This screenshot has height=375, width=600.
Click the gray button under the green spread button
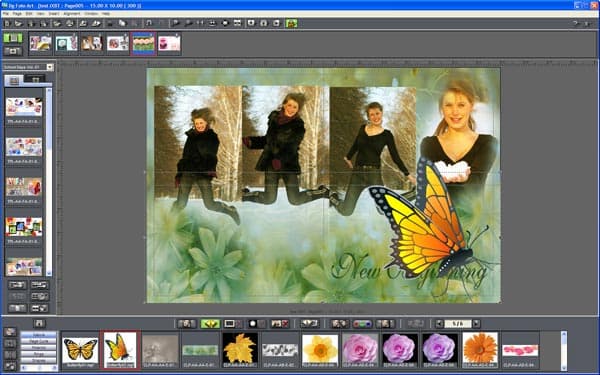[x=13, y=51]
